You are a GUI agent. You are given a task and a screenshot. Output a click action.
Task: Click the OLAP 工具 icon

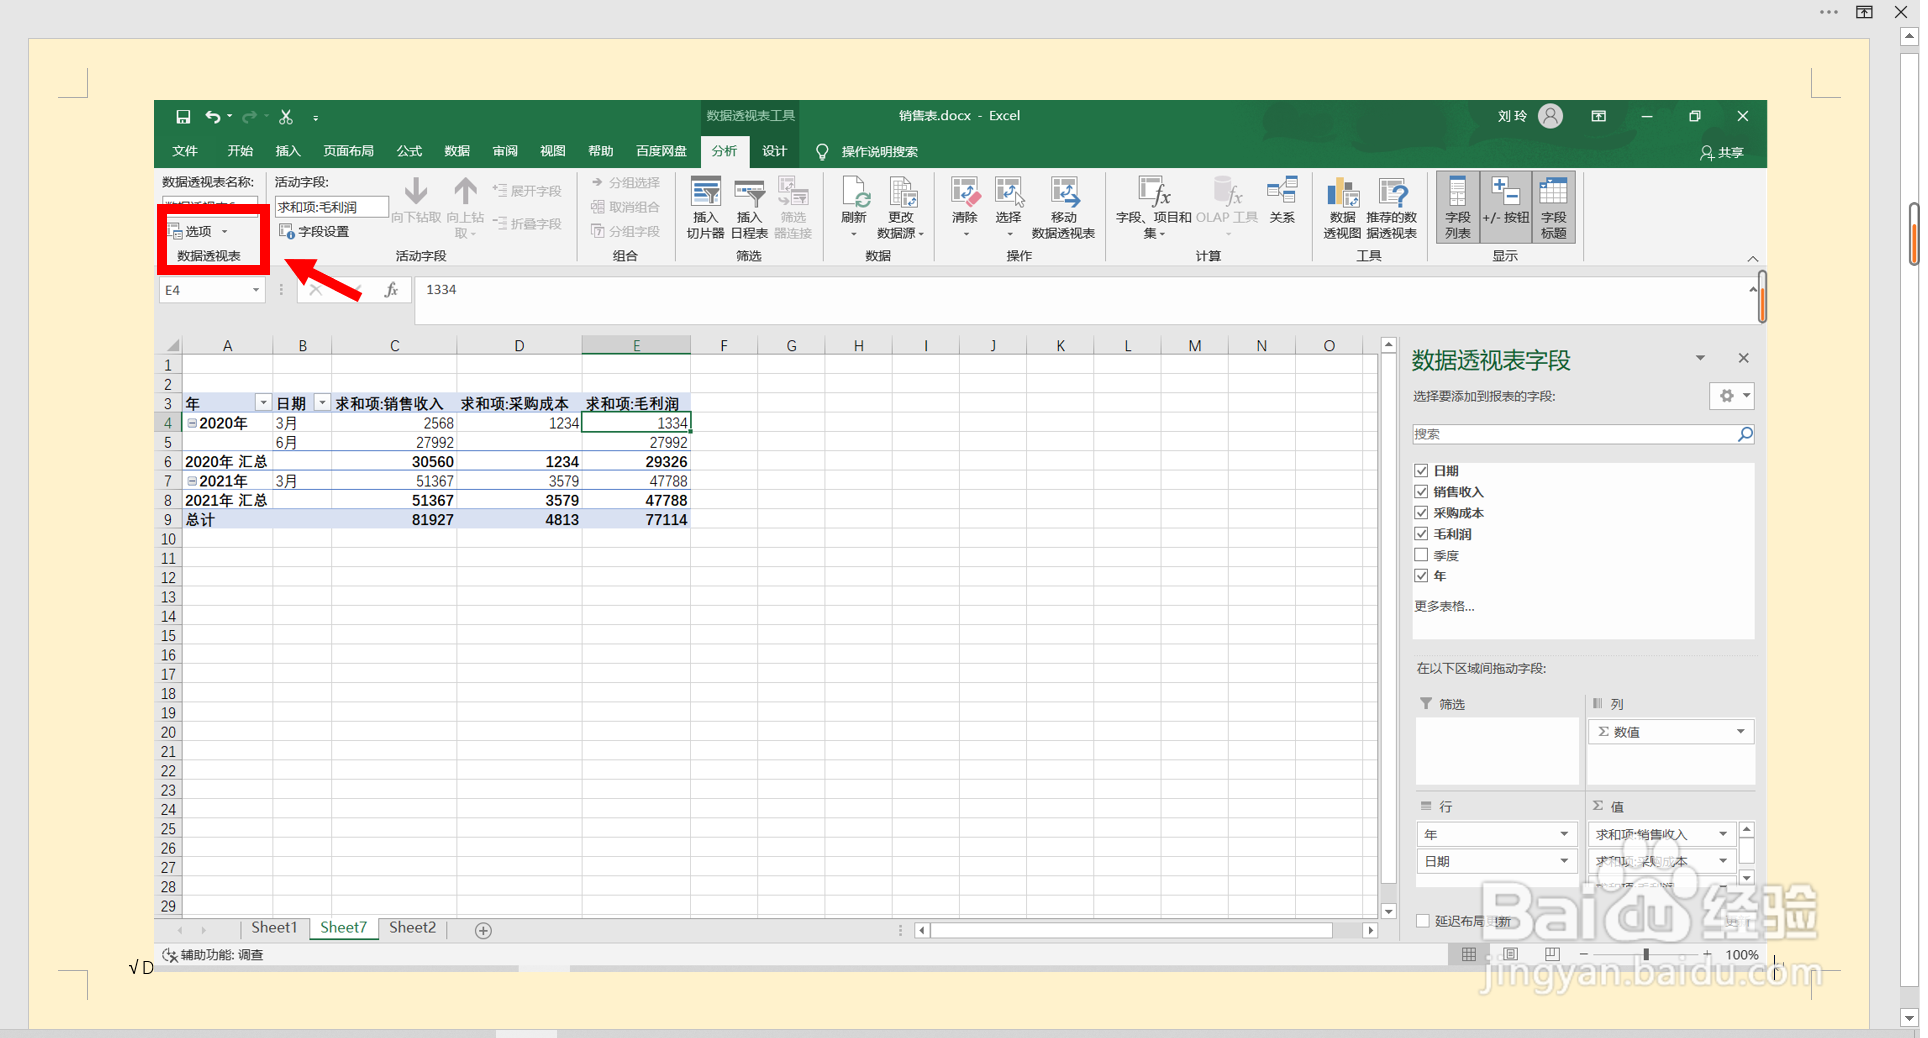click(x=1227, y=191)
